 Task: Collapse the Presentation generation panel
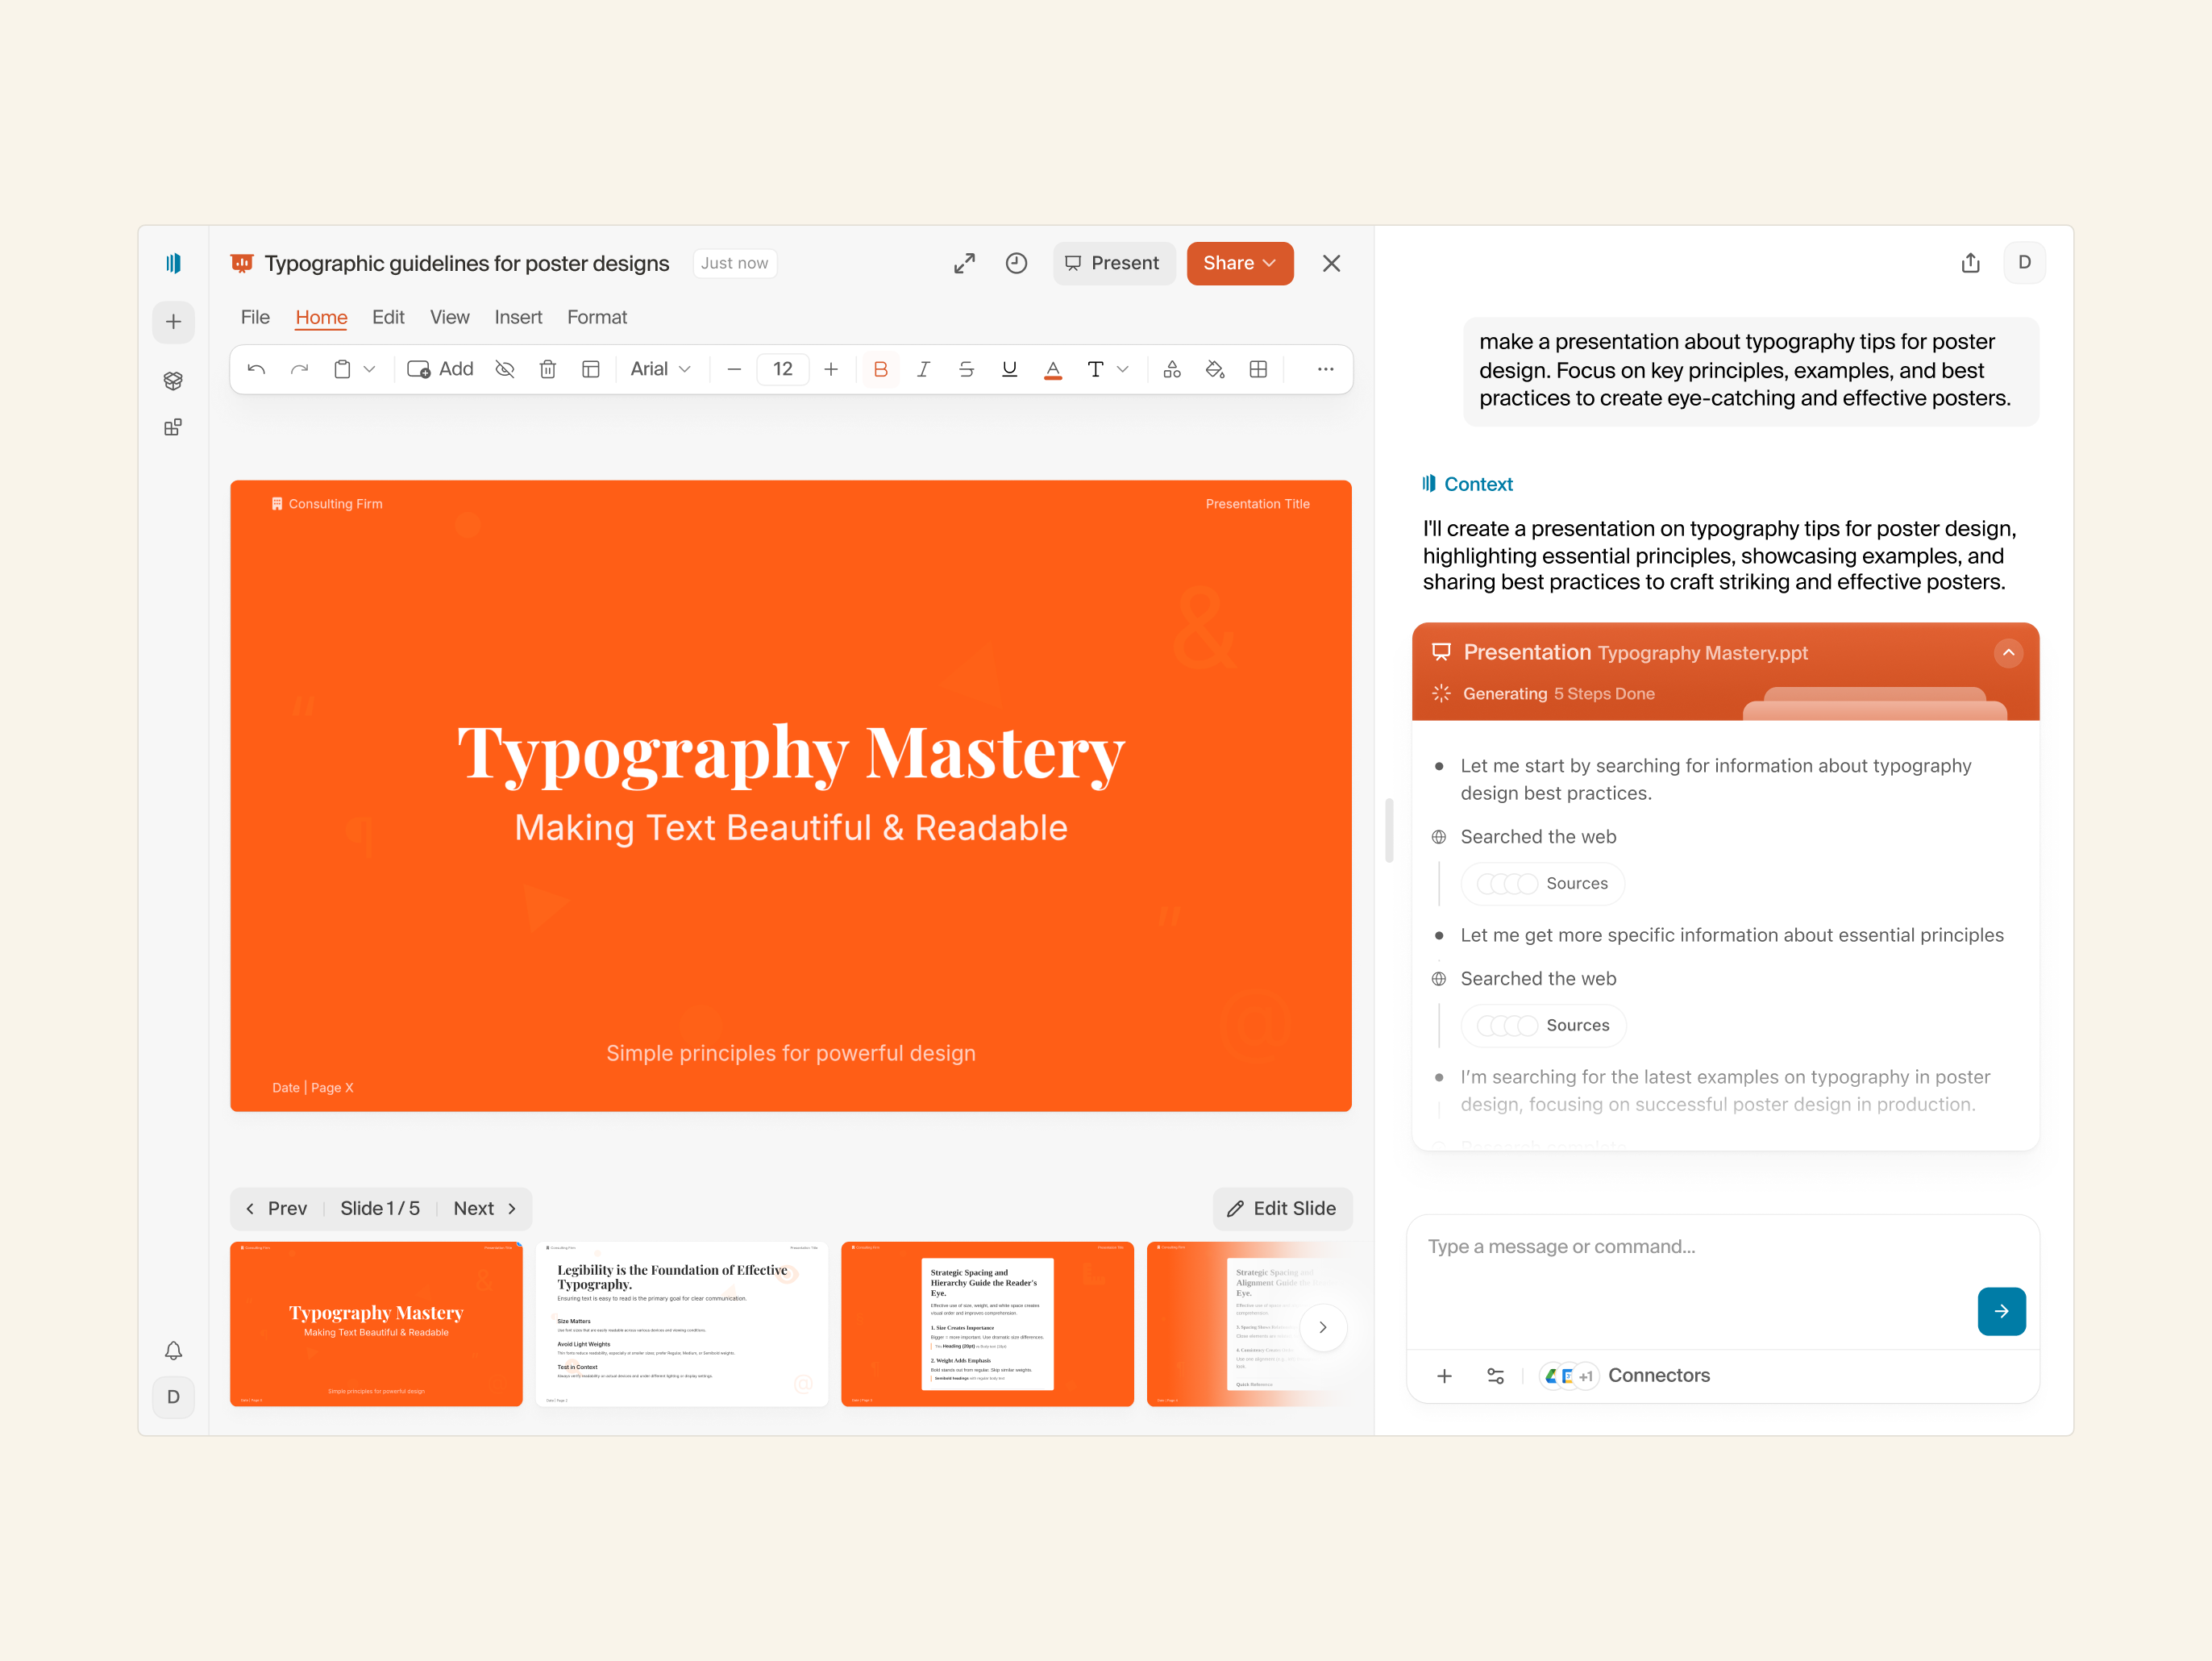(2008, 652)
